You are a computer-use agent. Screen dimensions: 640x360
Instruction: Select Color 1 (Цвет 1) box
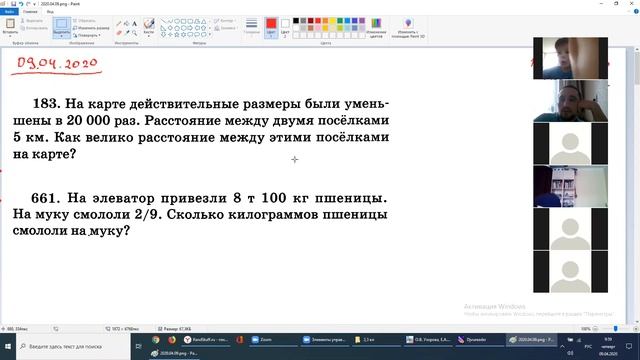271,27
